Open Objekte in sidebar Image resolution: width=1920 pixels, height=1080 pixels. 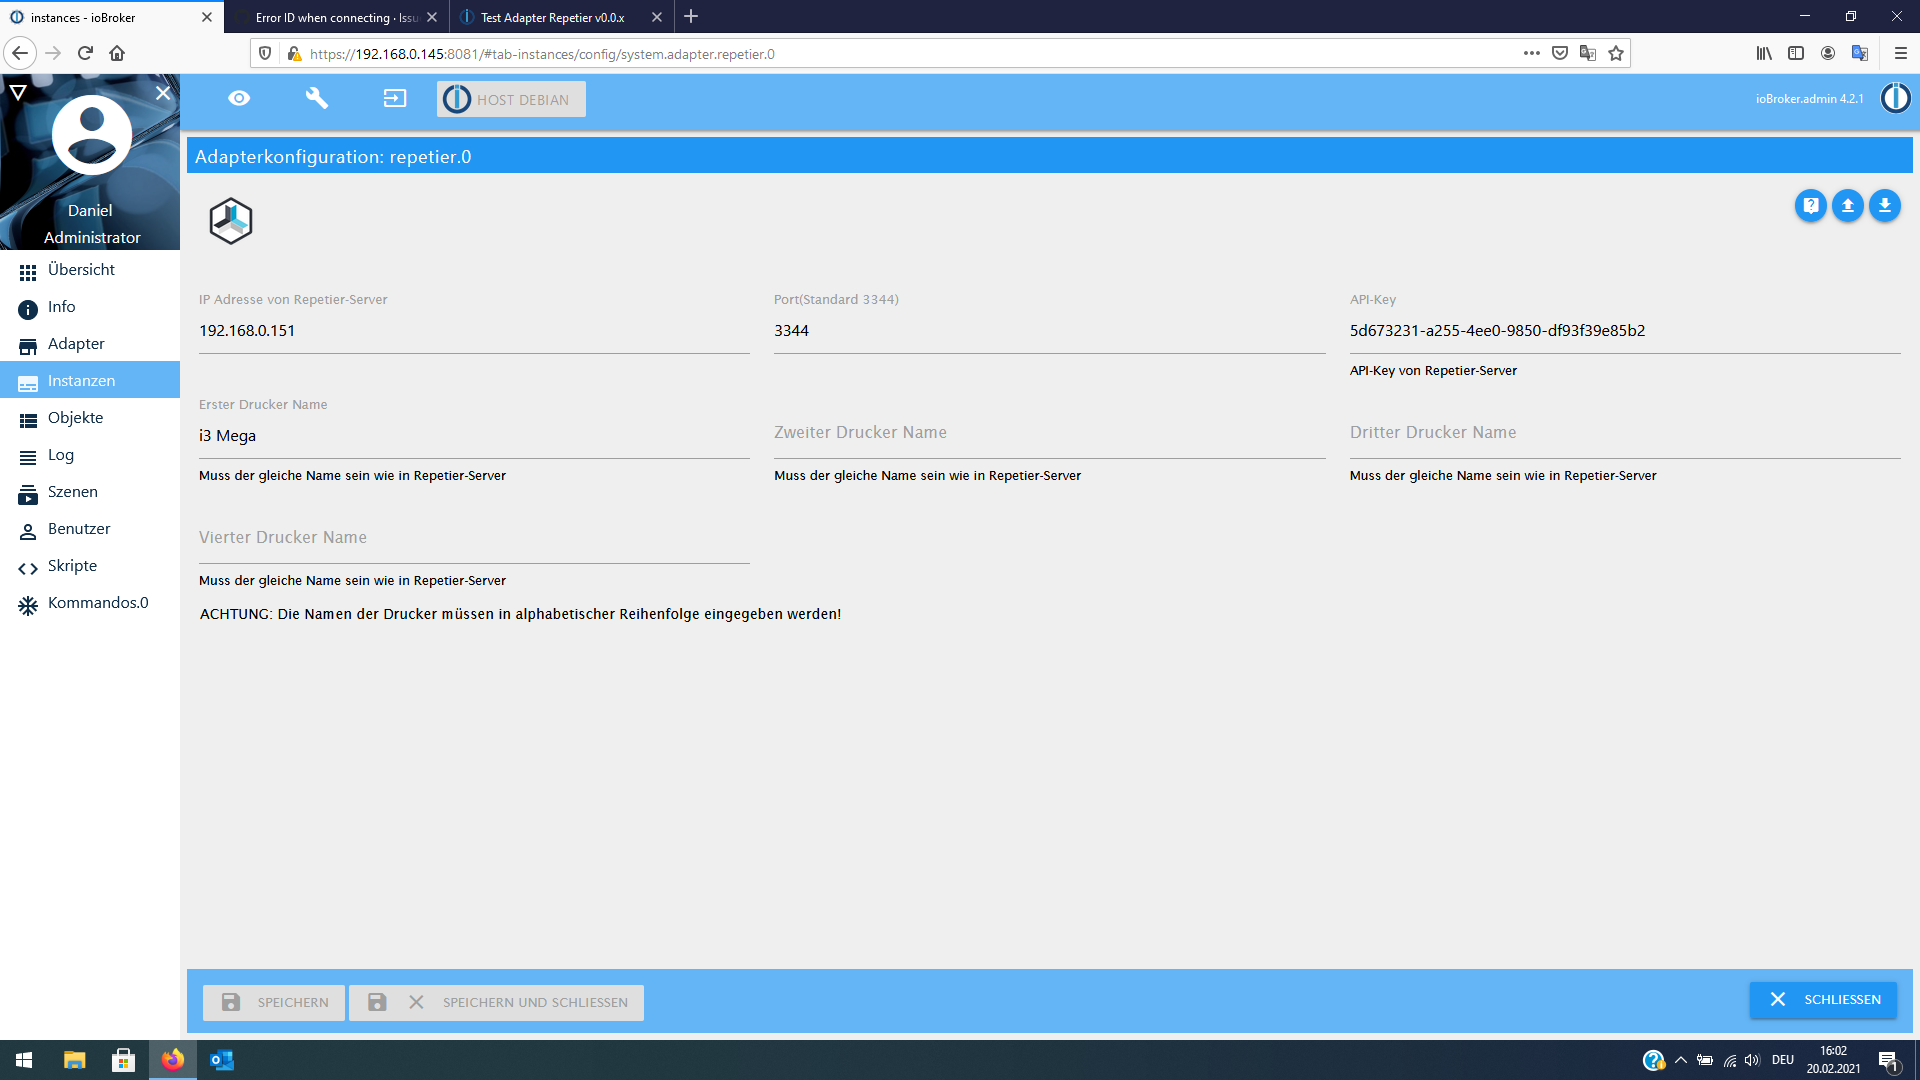tap(90, 418)
